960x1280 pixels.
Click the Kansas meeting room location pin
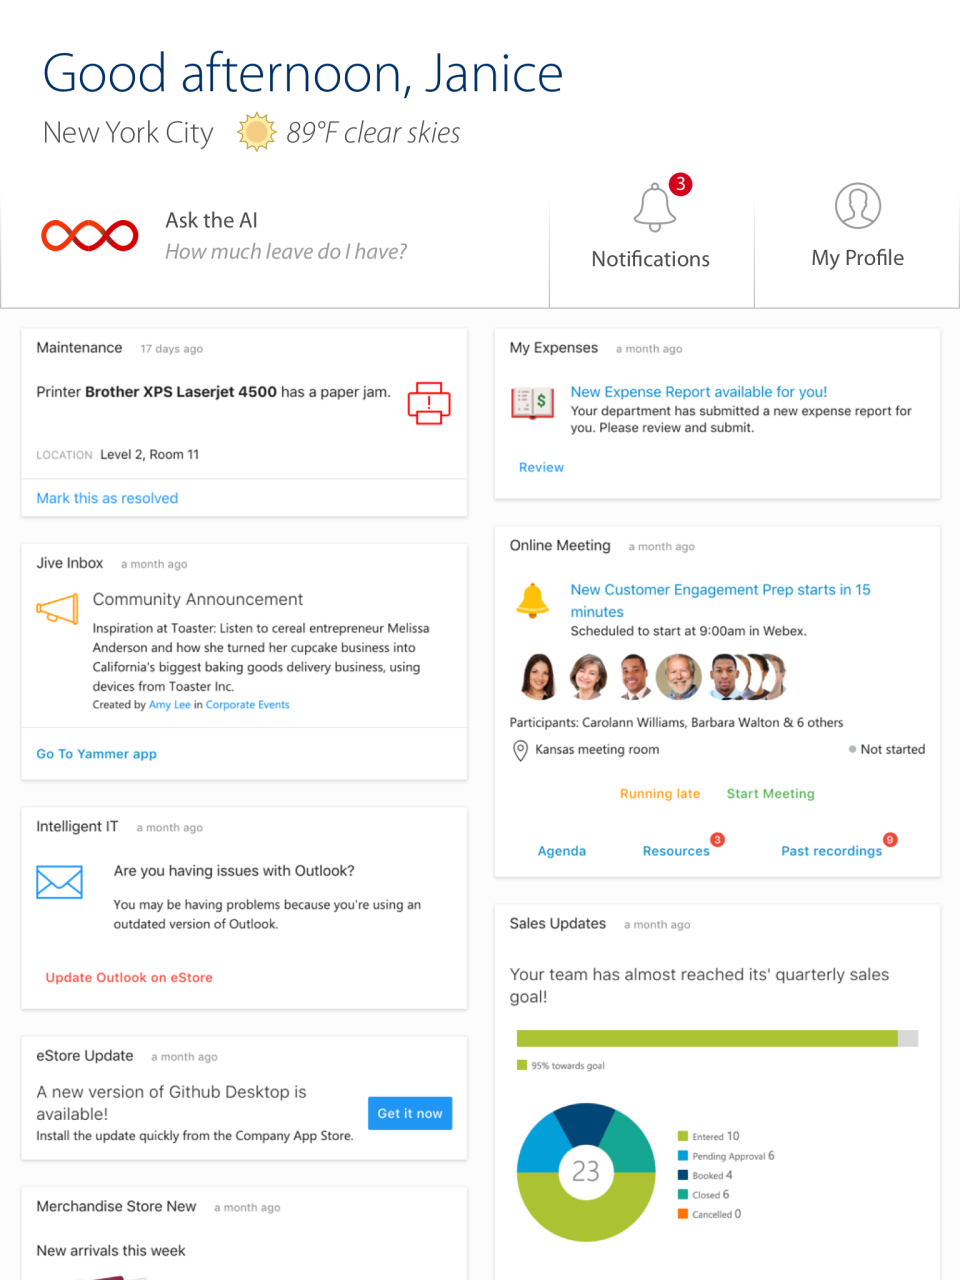(520, 749)
